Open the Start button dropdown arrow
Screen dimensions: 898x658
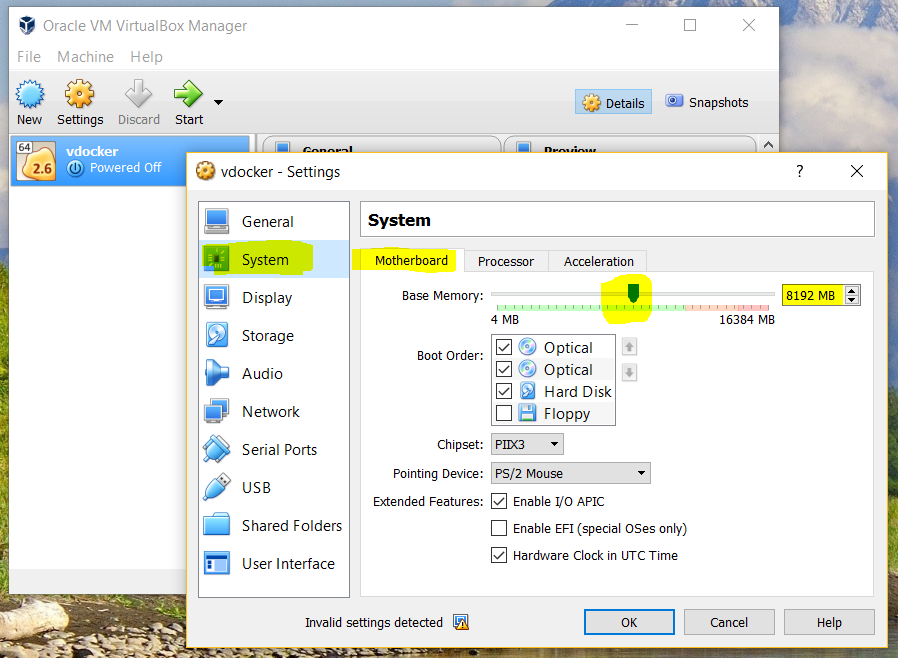tap(218, 103)
